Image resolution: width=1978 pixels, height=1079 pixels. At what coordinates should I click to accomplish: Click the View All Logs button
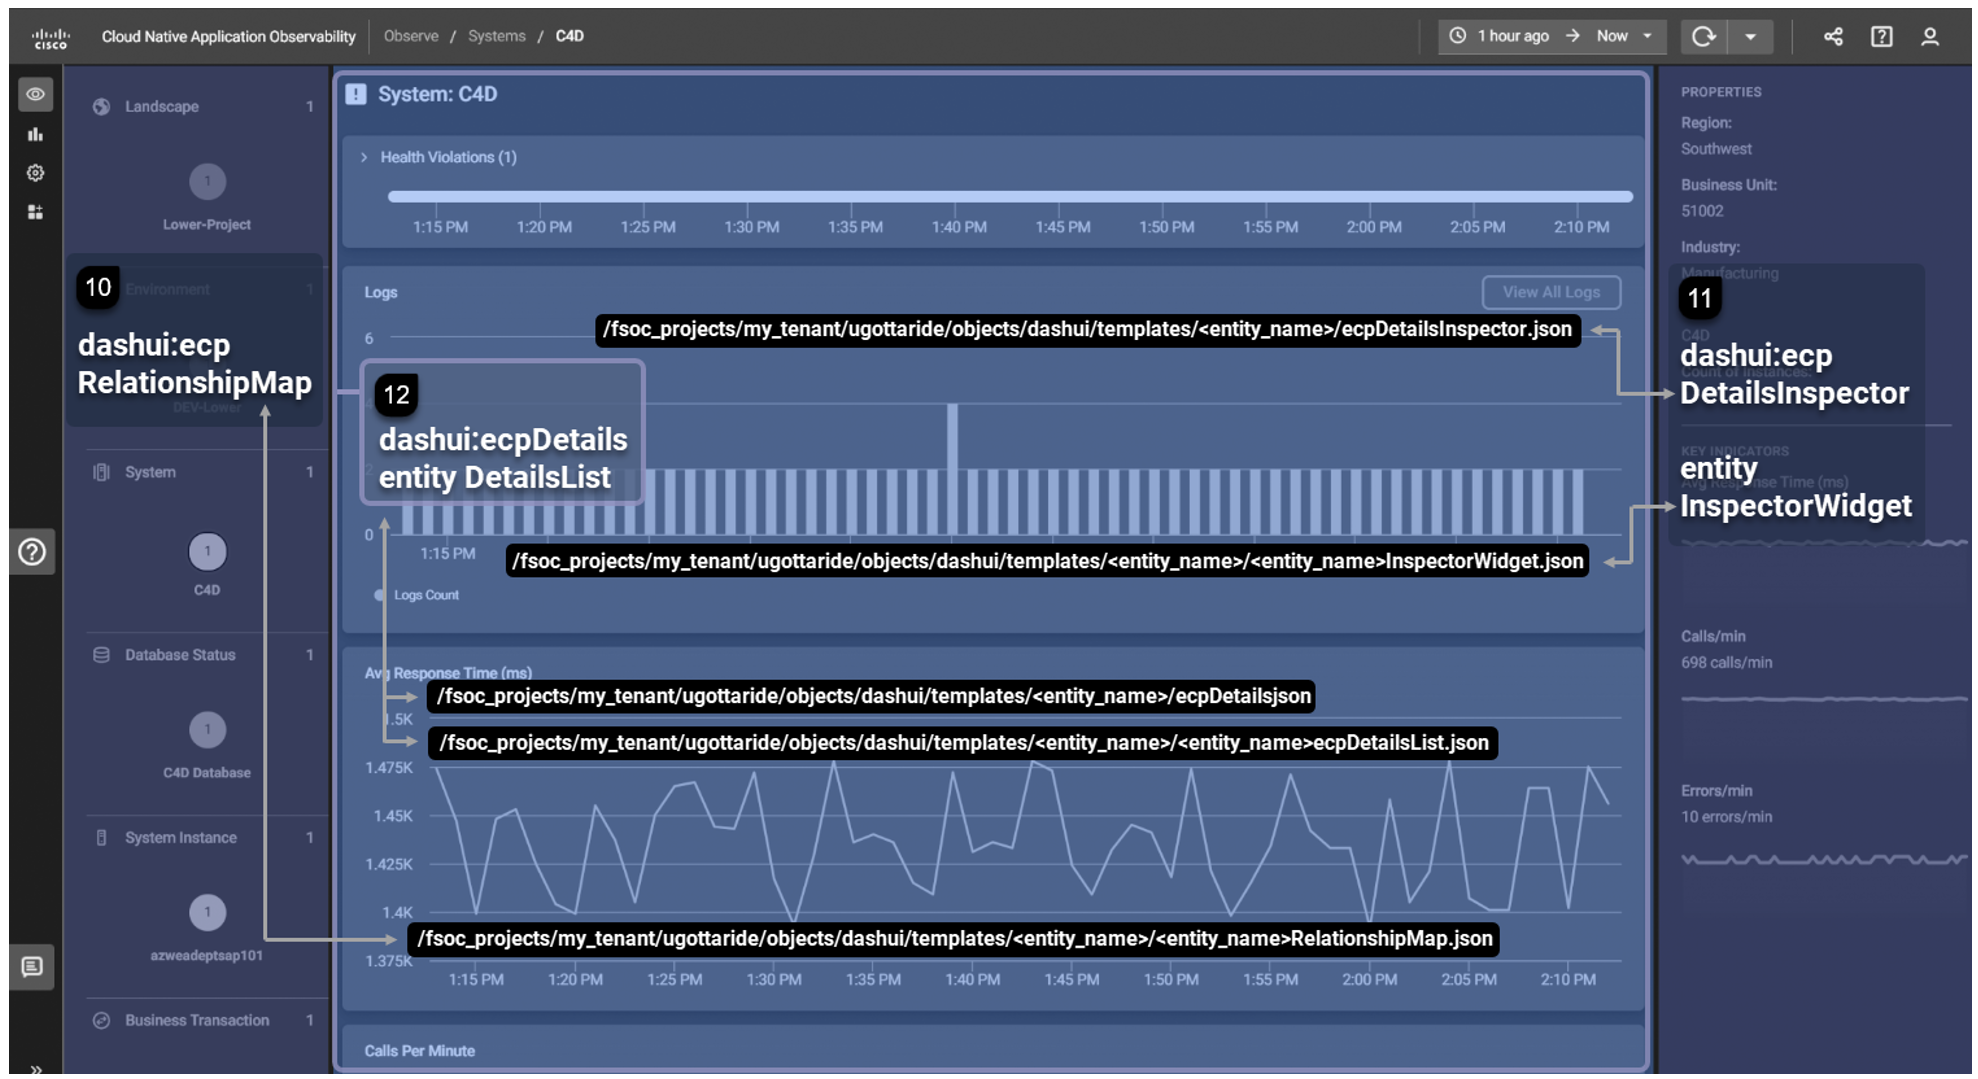click(x=1551, y=292)
